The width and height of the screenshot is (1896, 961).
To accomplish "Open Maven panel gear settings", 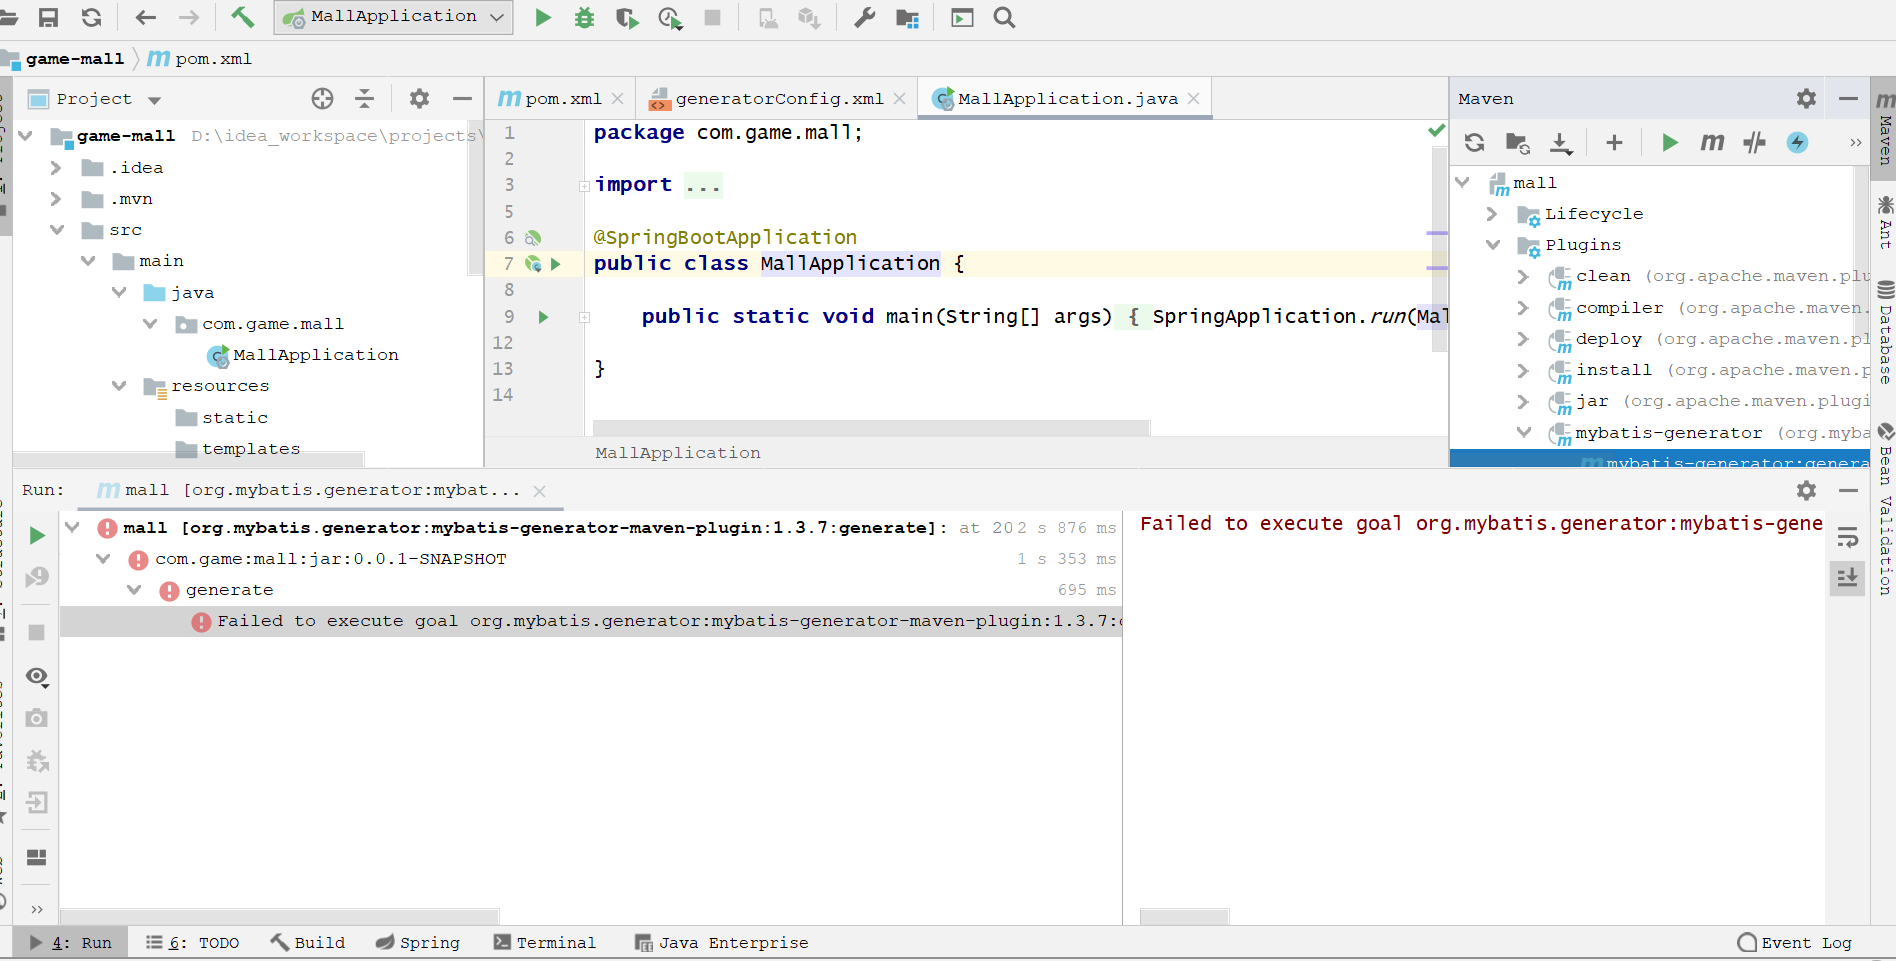I will 1806,98.
